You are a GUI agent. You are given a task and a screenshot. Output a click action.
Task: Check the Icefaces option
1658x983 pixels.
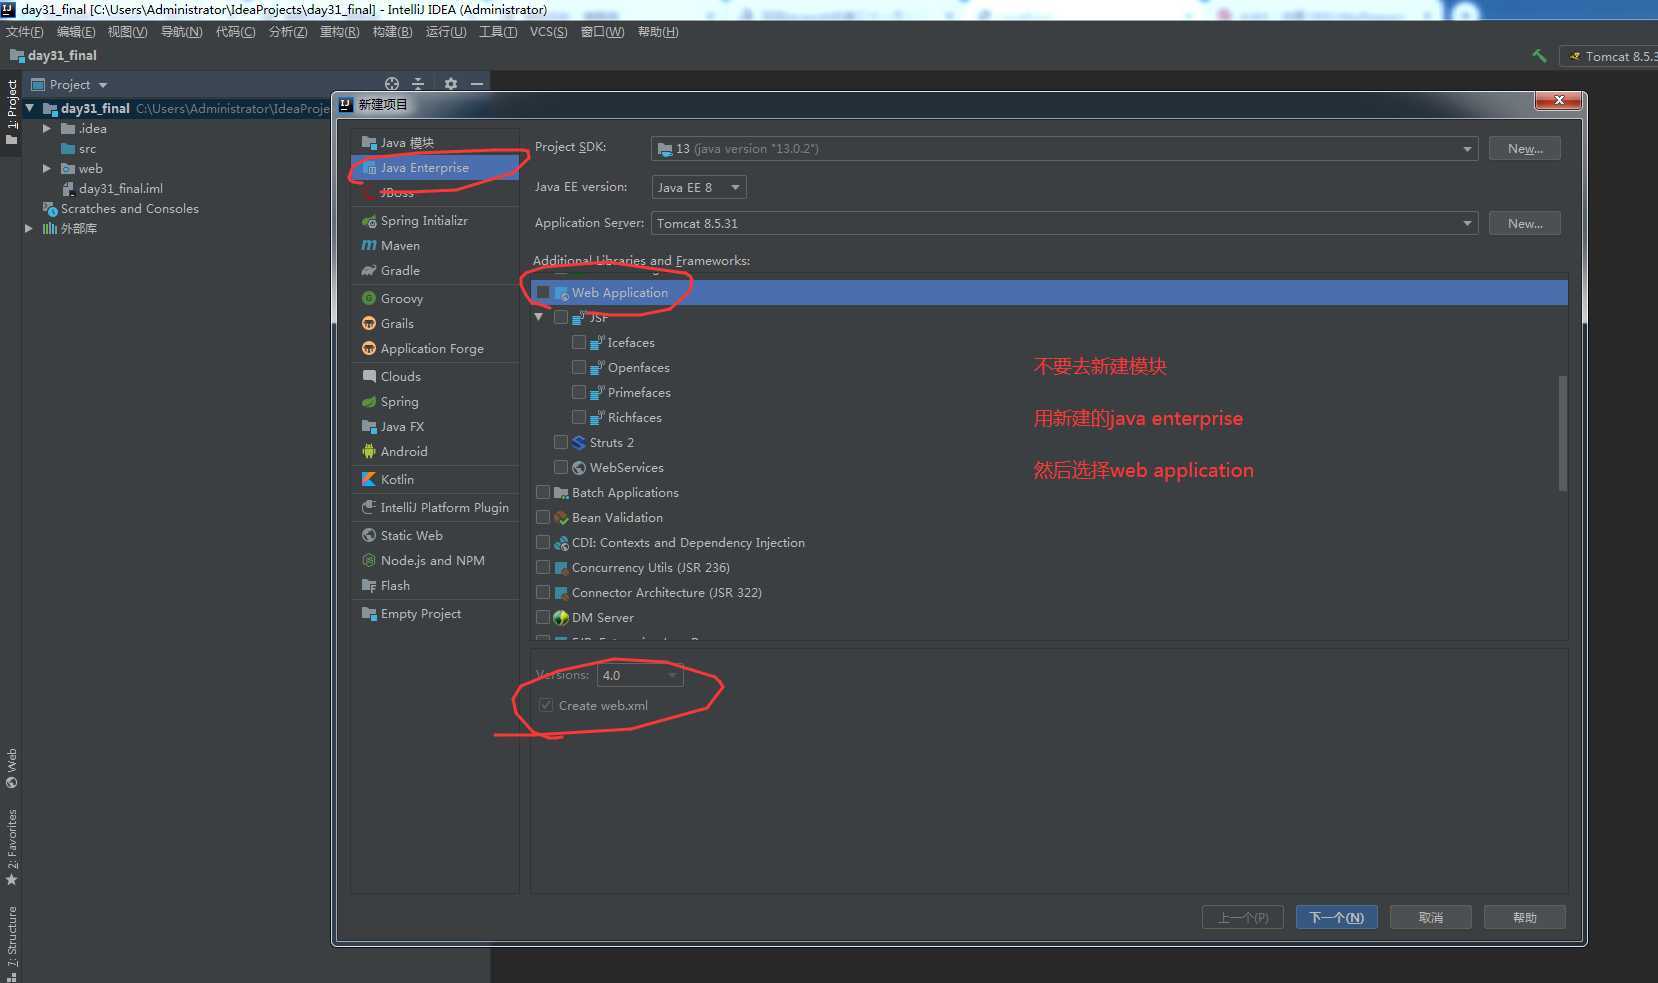[x=579, y=342]
